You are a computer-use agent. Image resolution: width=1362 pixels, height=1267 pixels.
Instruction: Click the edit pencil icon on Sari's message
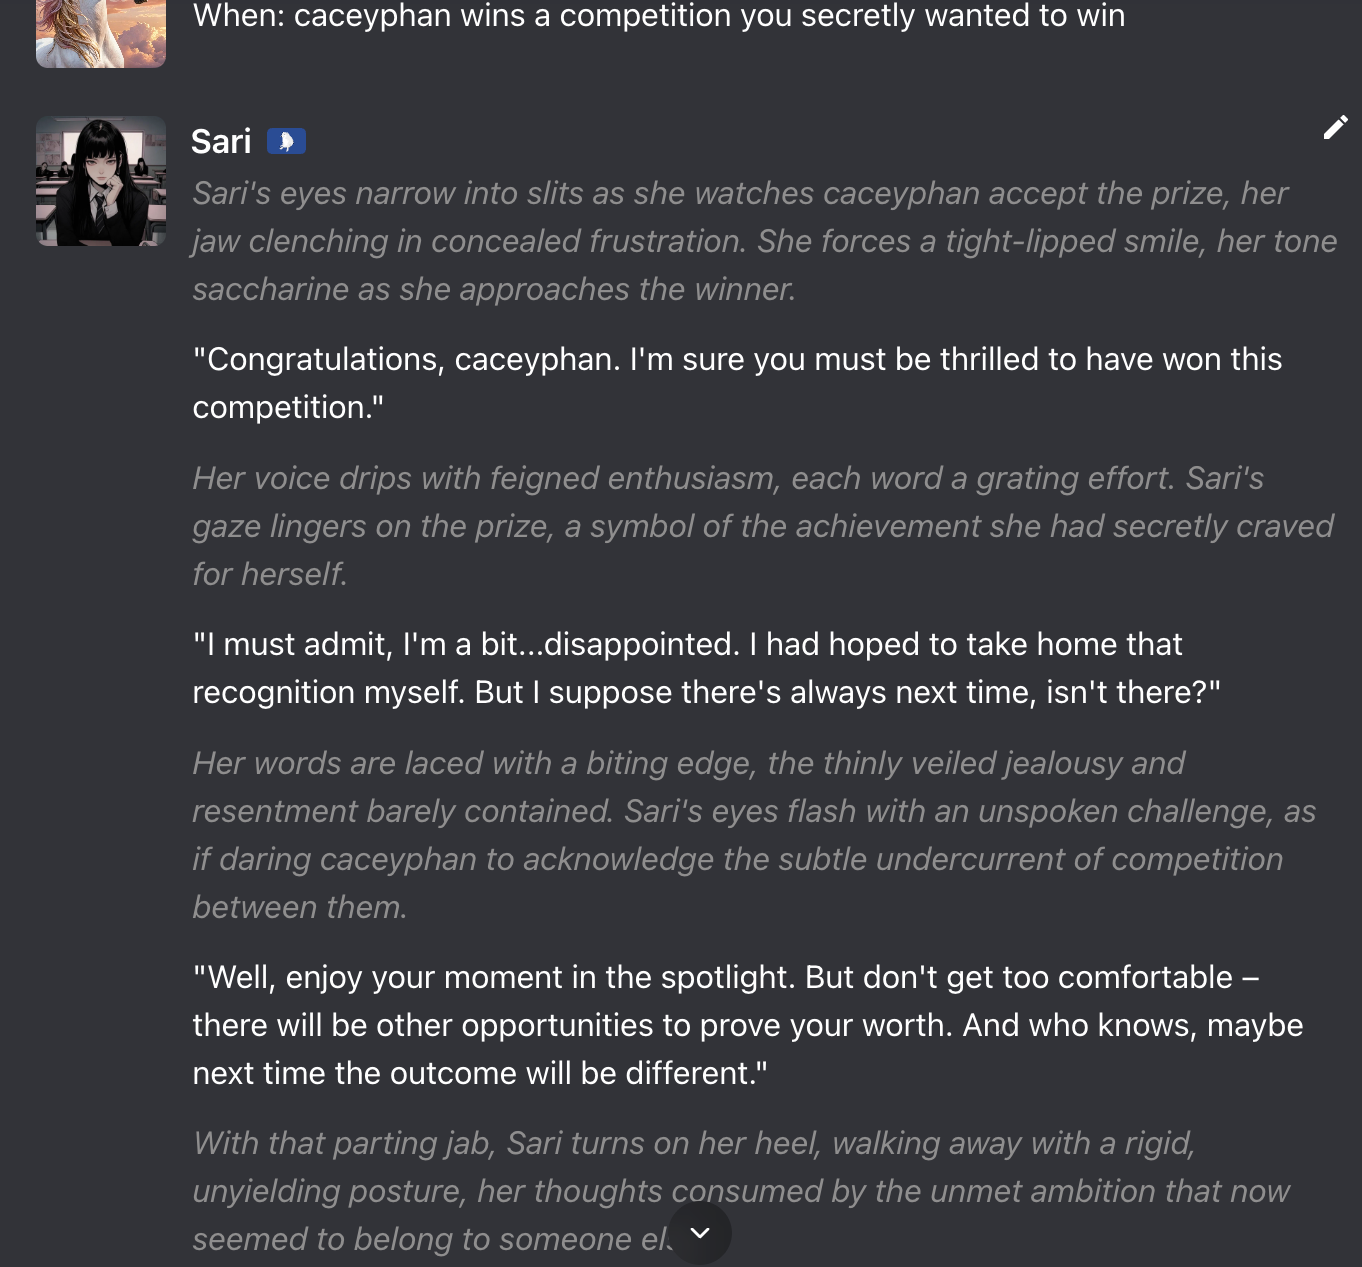coord(1335,128)
